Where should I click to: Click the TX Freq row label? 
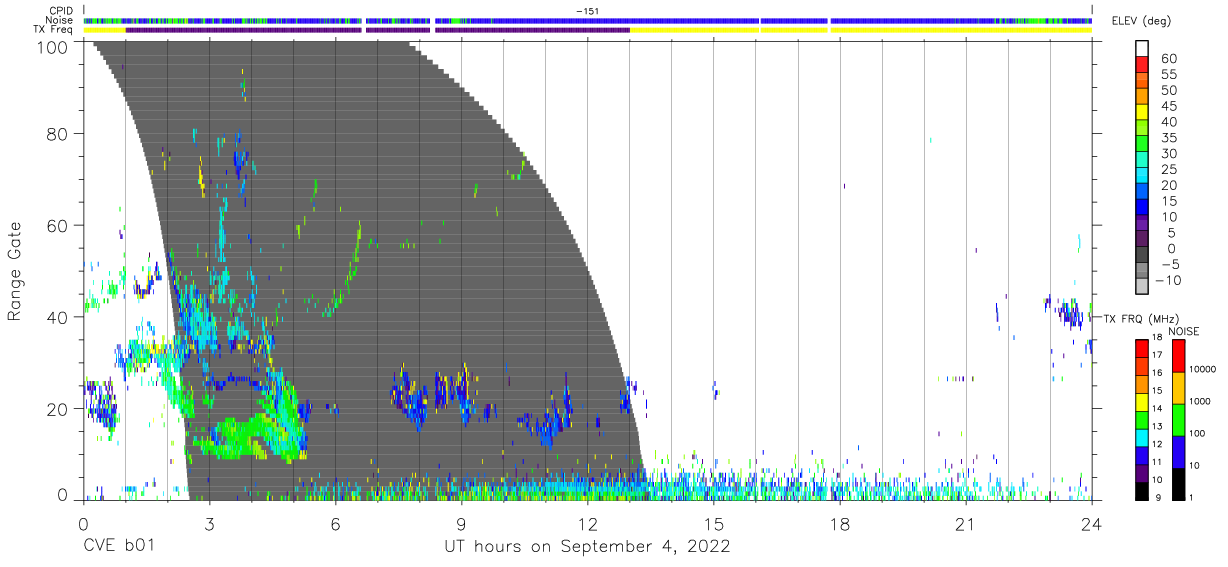tap(55, 30)
